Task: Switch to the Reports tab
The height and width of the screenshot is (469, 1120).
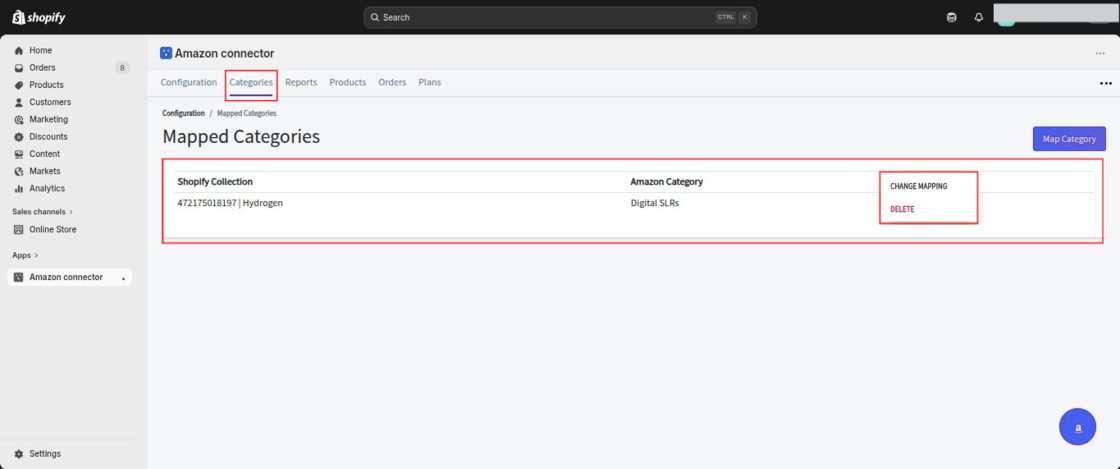Action: [x=301, y=82]
